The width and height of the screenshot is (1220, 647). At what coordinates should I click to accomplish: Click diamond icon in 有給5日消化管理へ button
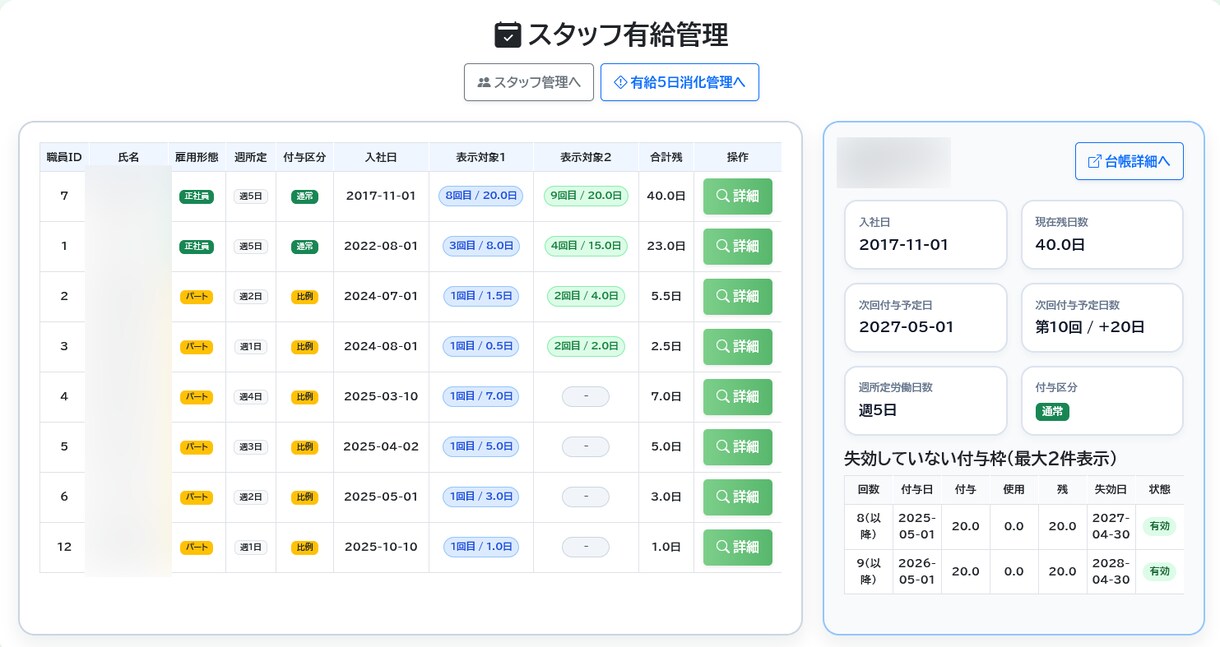(x=620, y=82)
